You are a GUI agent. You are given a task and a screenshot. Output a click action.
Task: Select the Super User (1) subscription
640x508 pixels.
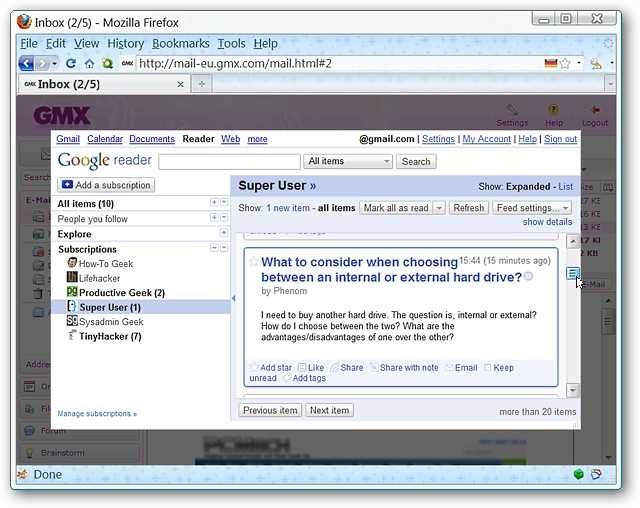coord(141,307)
